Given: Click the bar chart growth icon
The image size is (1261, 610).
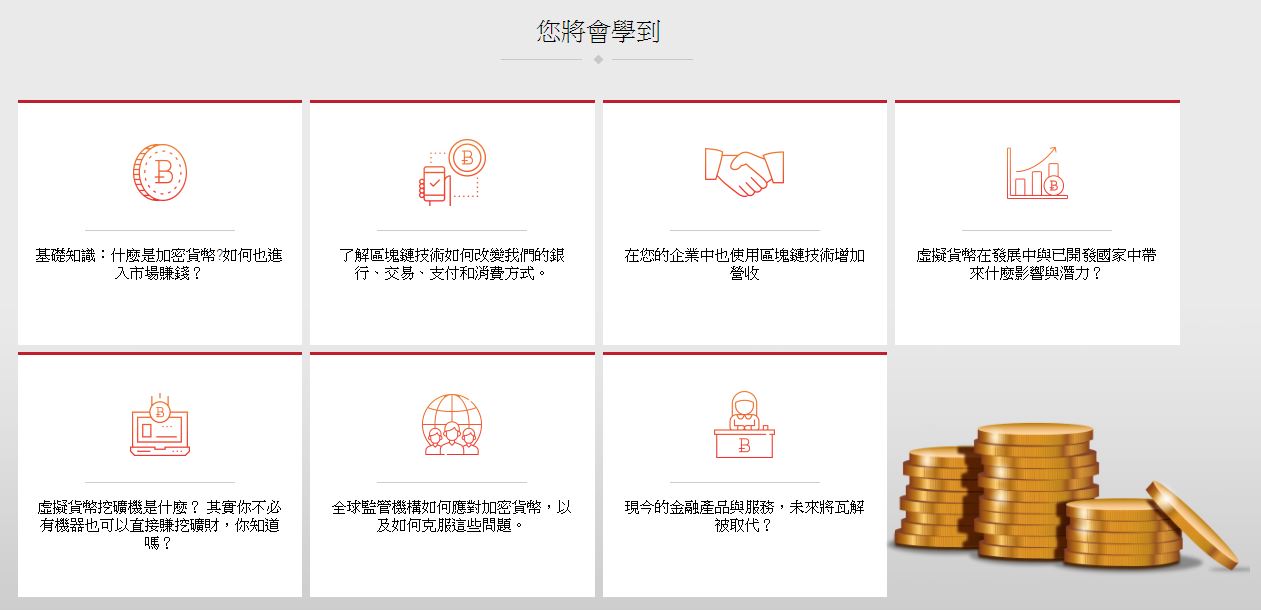Looking at the screenshot, I should pos(1037,172).
